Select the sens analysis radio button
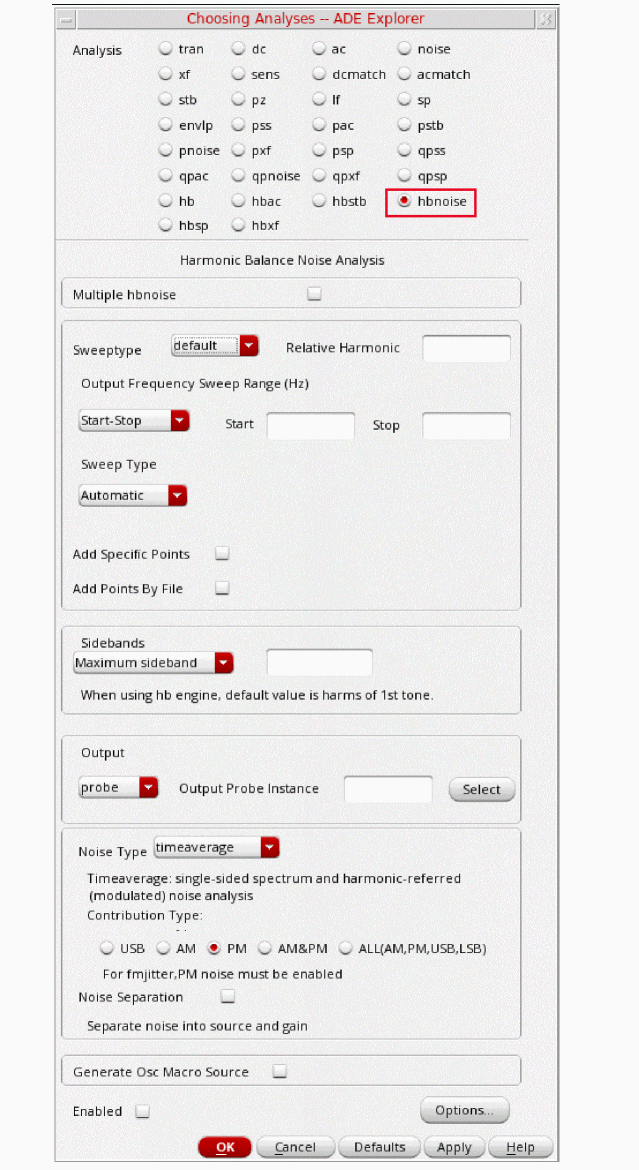Image resolution: width=639 pixels, height=1170 pixels. 238,74
